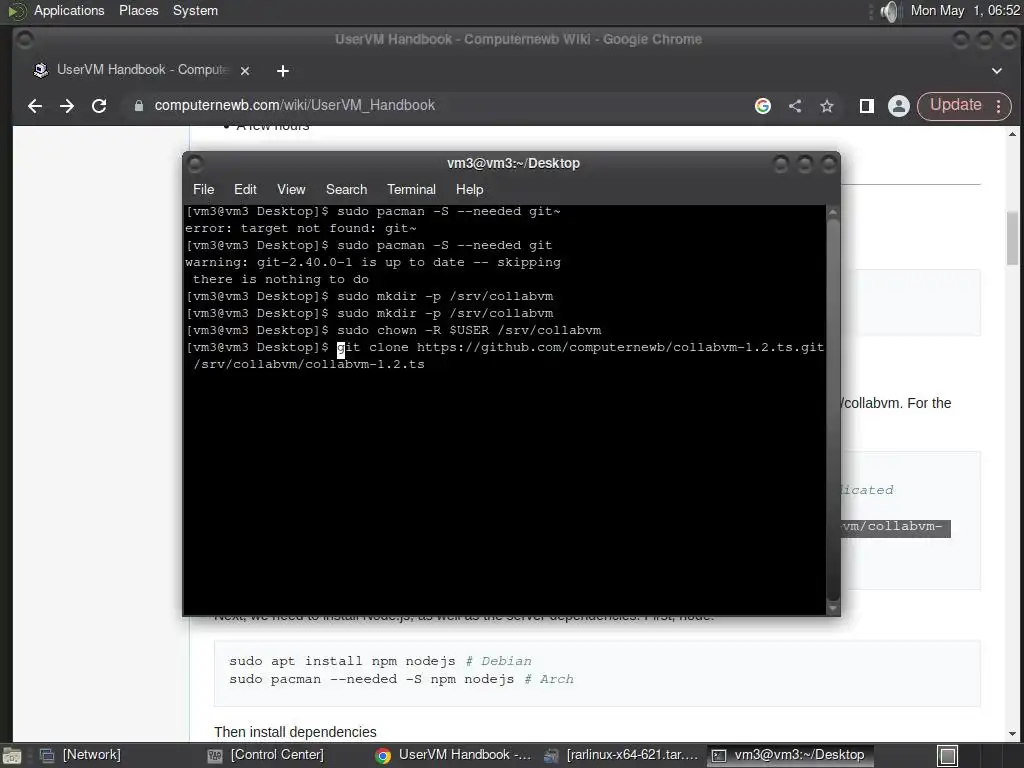Screen dimensions: 1024x768
Task: Close the UserVM Handbook tab
Action: tap(245, 71)
